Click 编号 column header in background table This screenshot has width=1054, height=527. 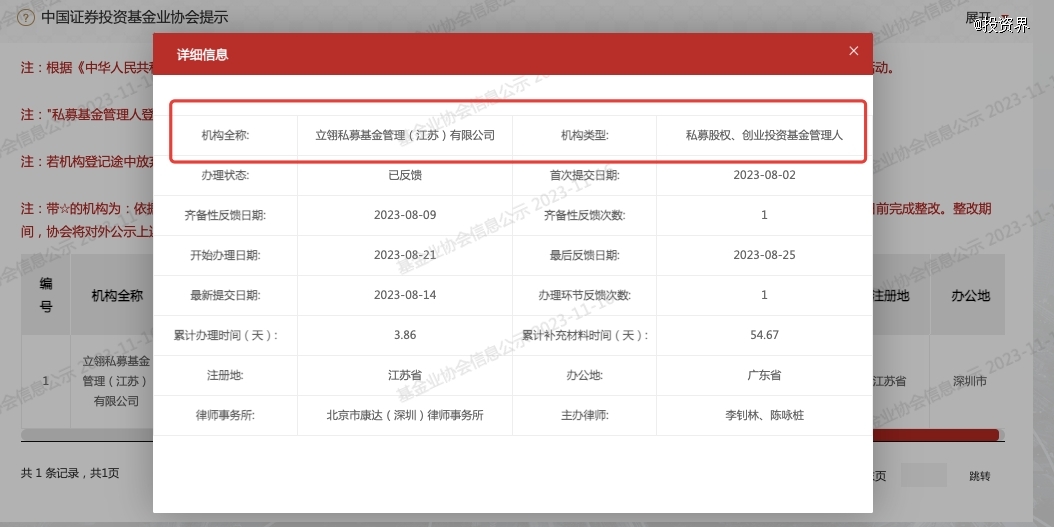pyautogui.click(x=46, y=294)
